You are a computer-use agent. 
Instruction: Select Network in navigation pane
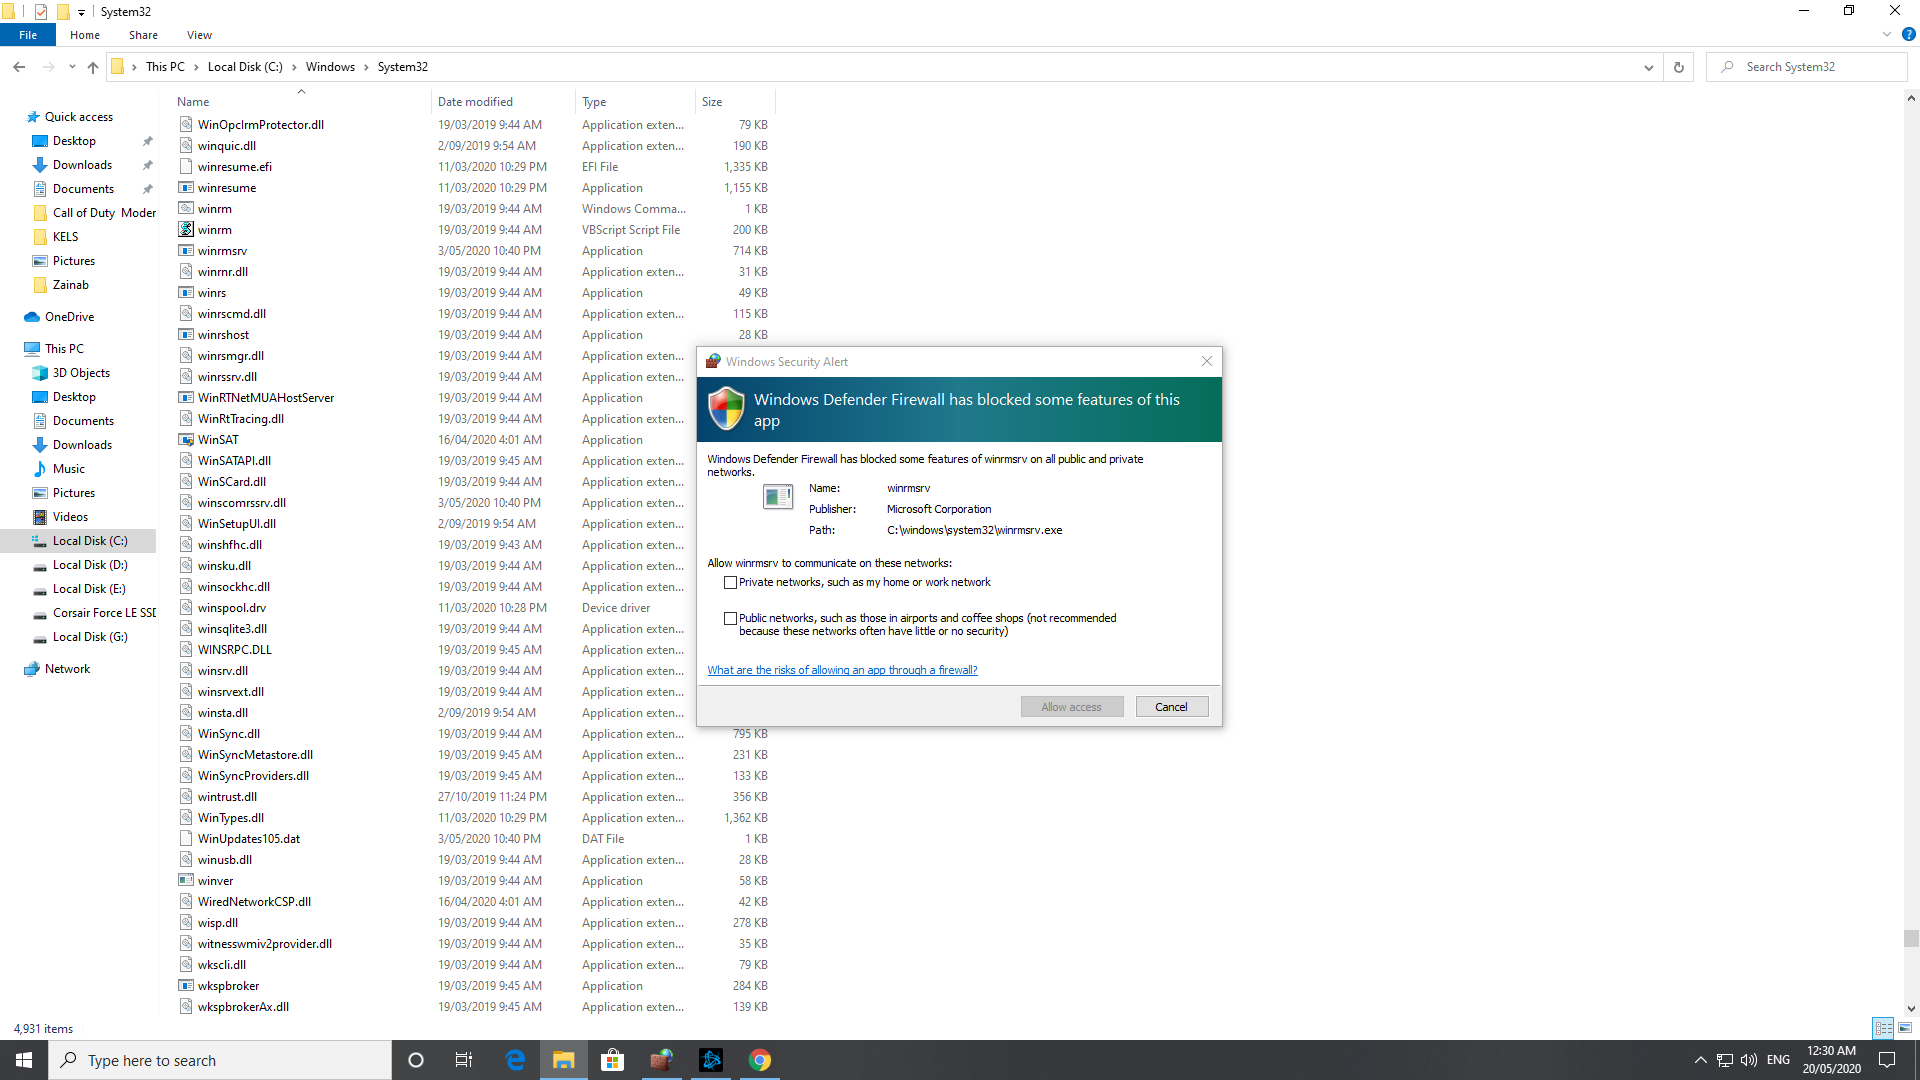tap(67, 669)
